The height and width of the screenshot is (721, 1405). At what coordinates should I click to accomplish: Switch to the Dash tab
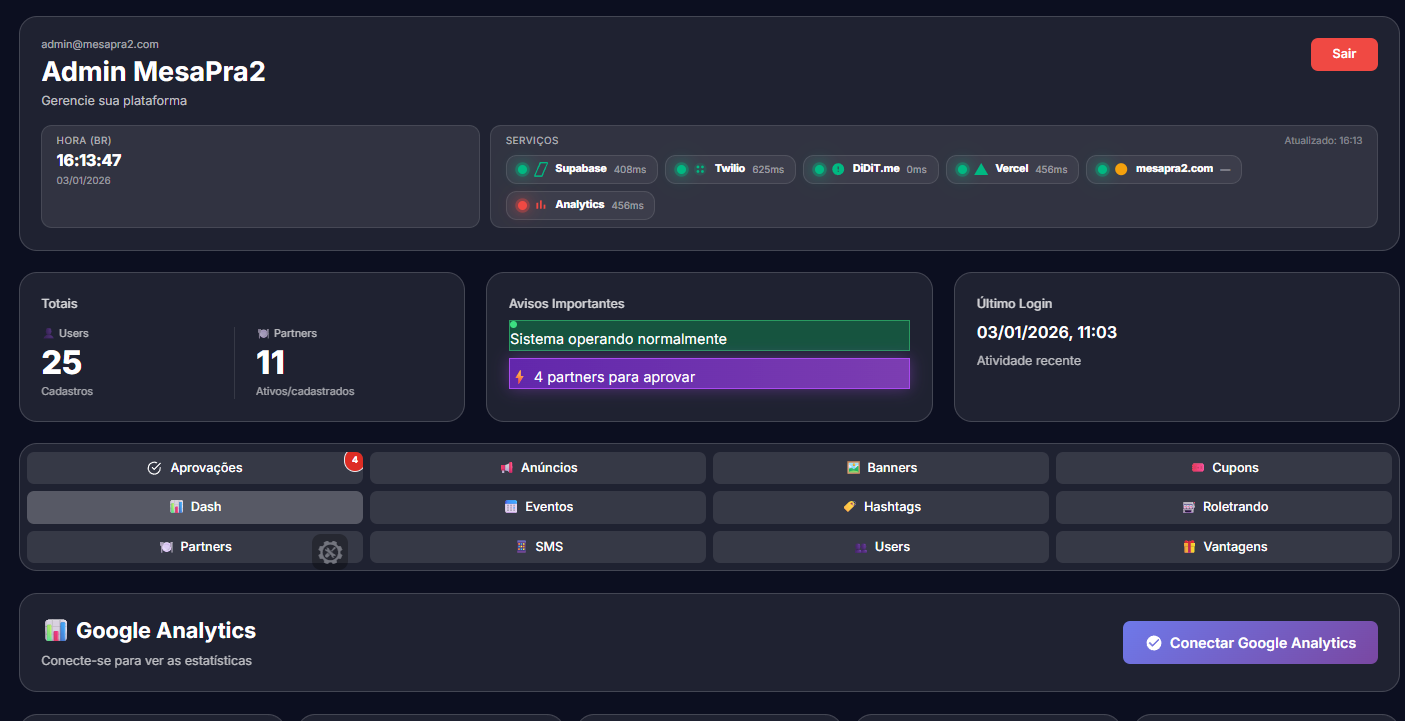coord(195,507)
